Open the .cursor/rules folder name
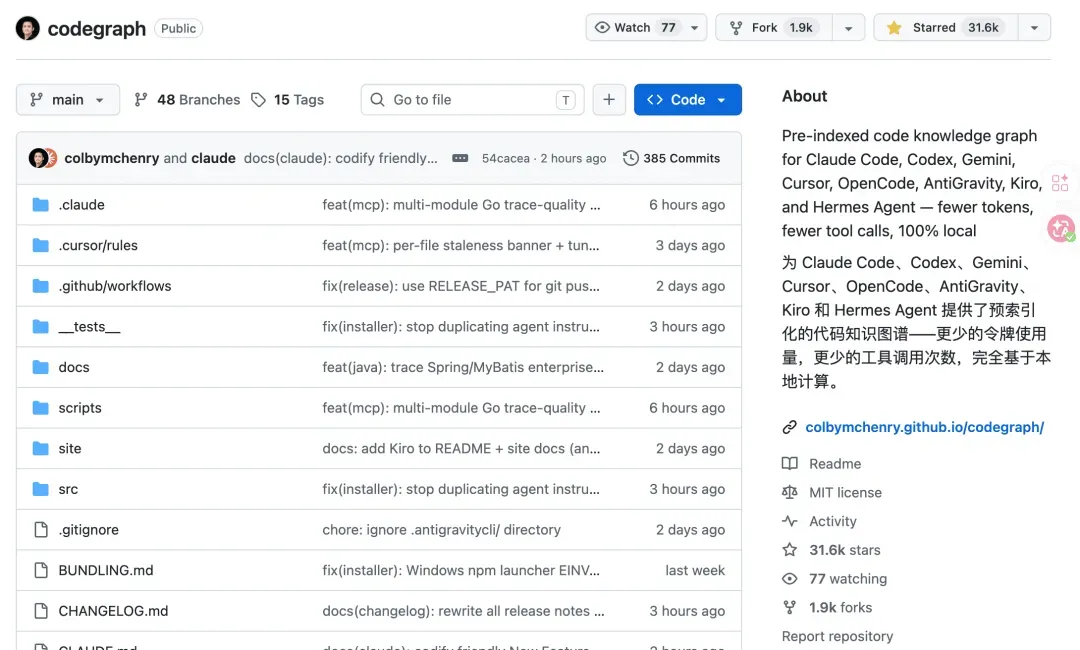Viewport: 1080px width, 650px height. pyautogui.click(x=98, y=245)
